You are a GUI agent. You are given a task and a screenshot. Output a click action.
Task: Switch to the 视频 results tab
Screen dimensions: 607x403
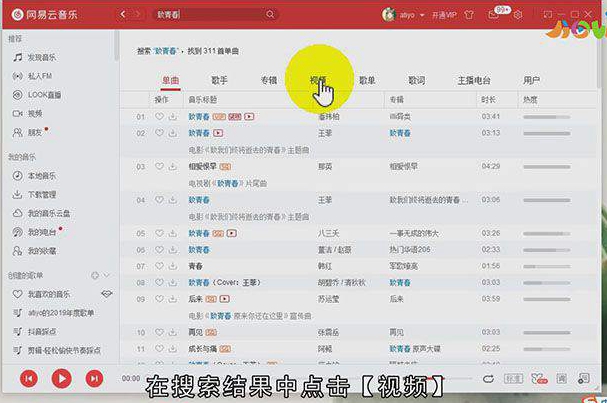point(318,81)
